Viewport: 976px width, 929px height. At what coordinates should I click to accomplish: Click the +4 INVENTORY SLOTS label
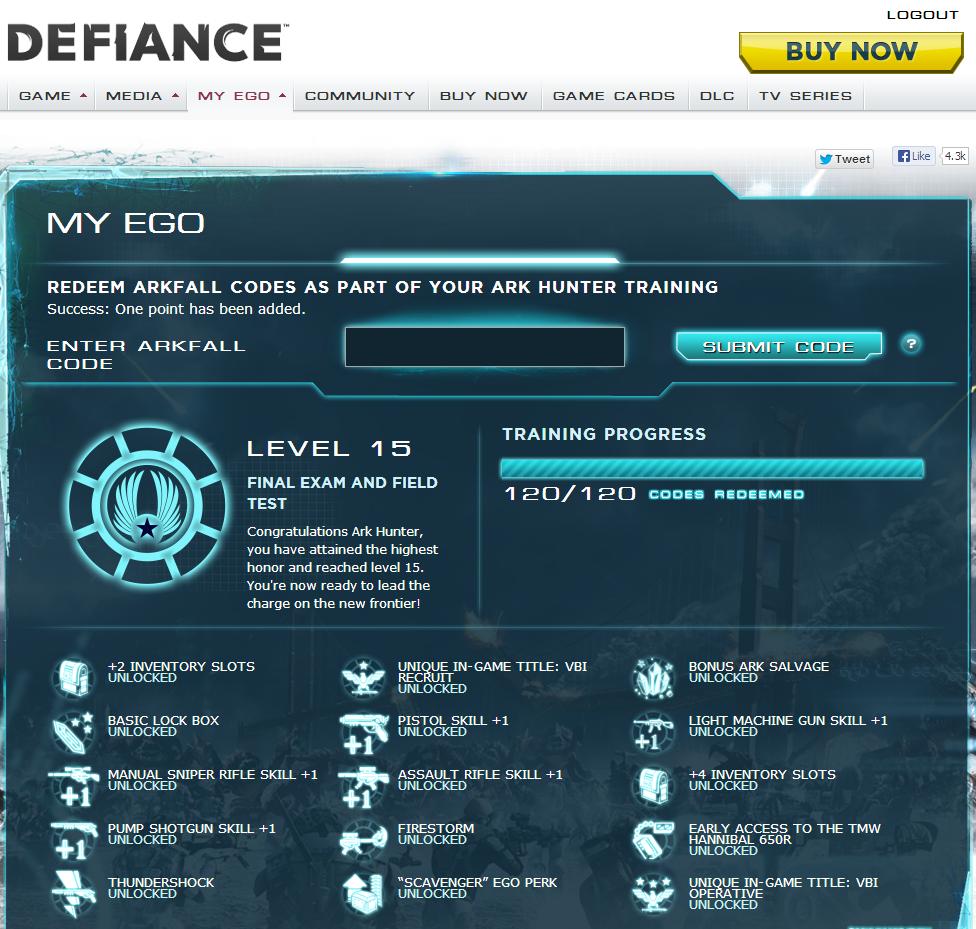coord(762,775)
